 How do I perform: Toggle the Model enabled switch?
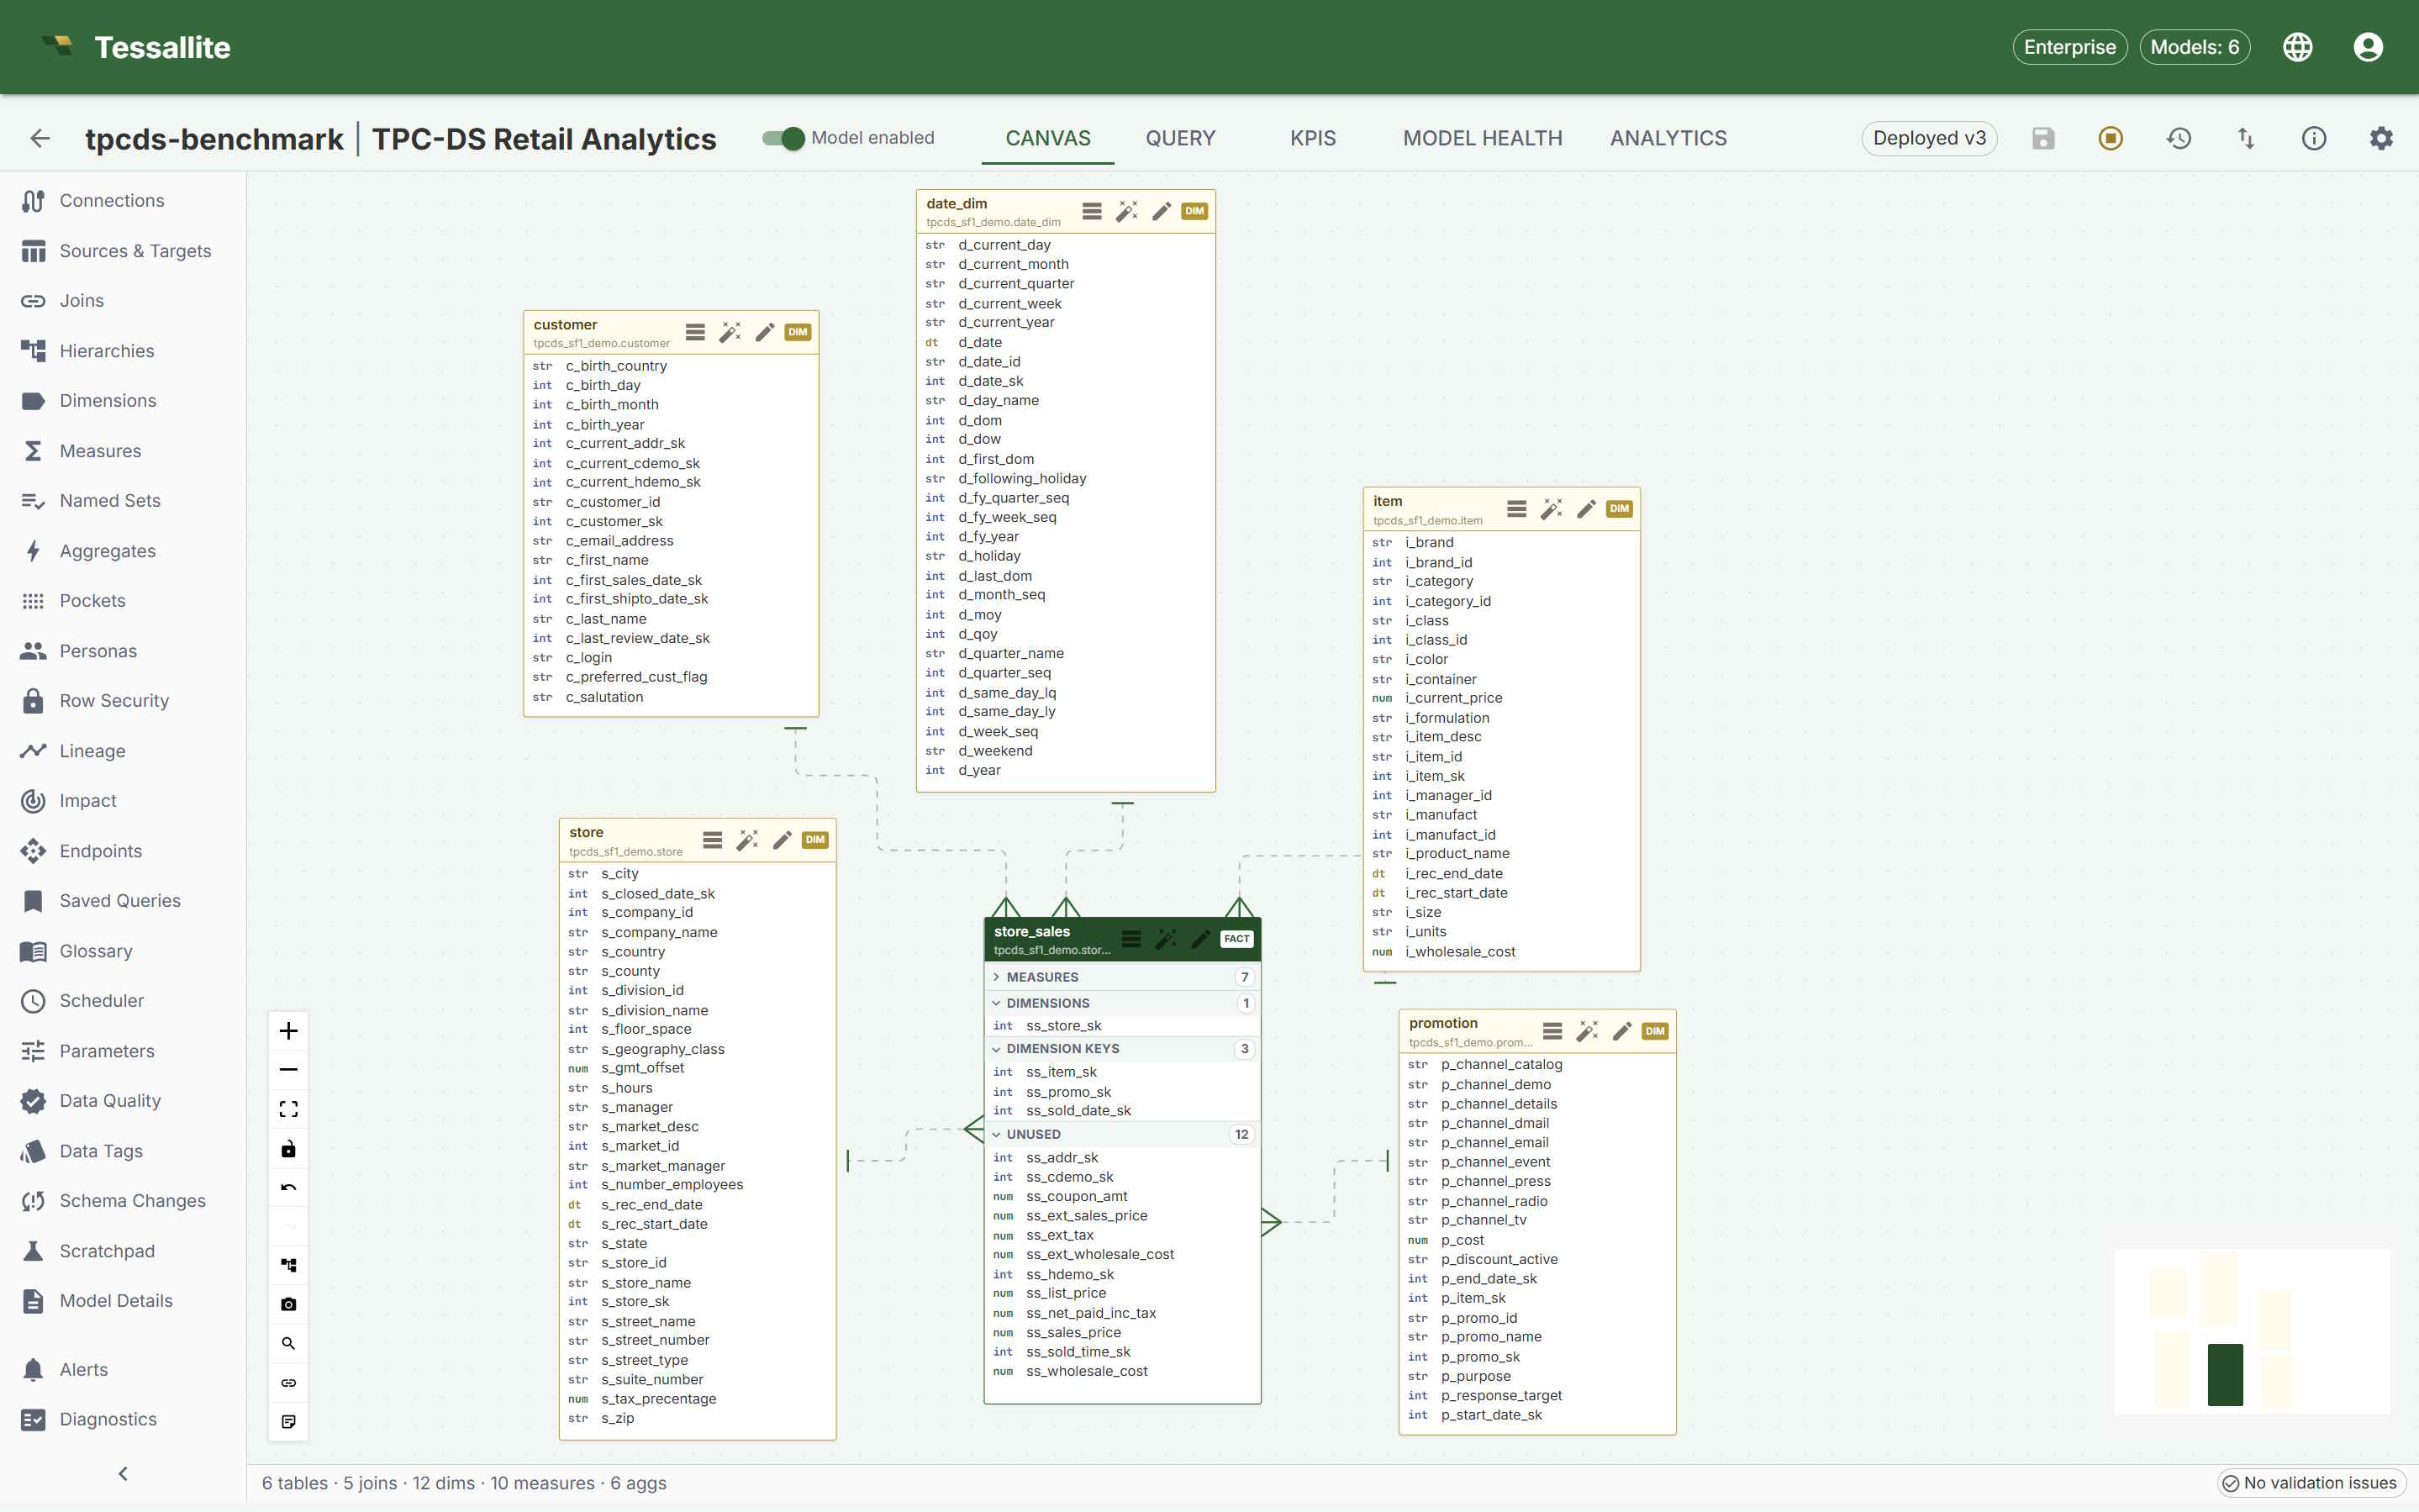783,138
